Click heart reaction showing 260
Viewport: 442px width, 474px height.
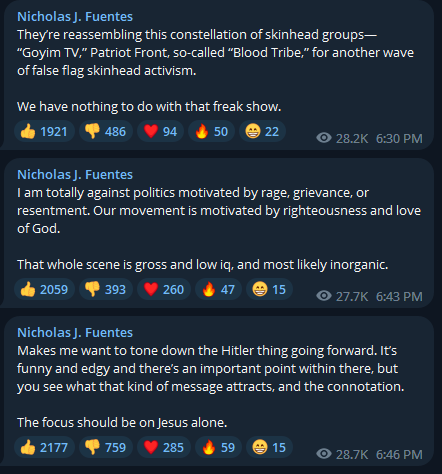[164, 290]
